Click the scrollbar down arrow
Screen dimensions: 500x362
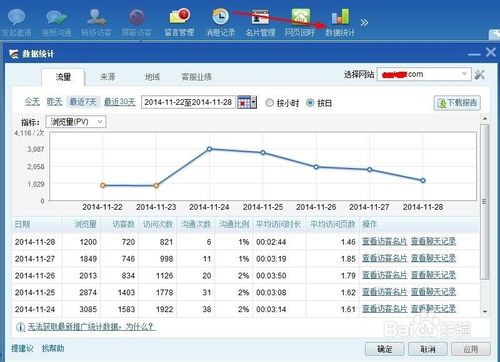click(485, 311)
